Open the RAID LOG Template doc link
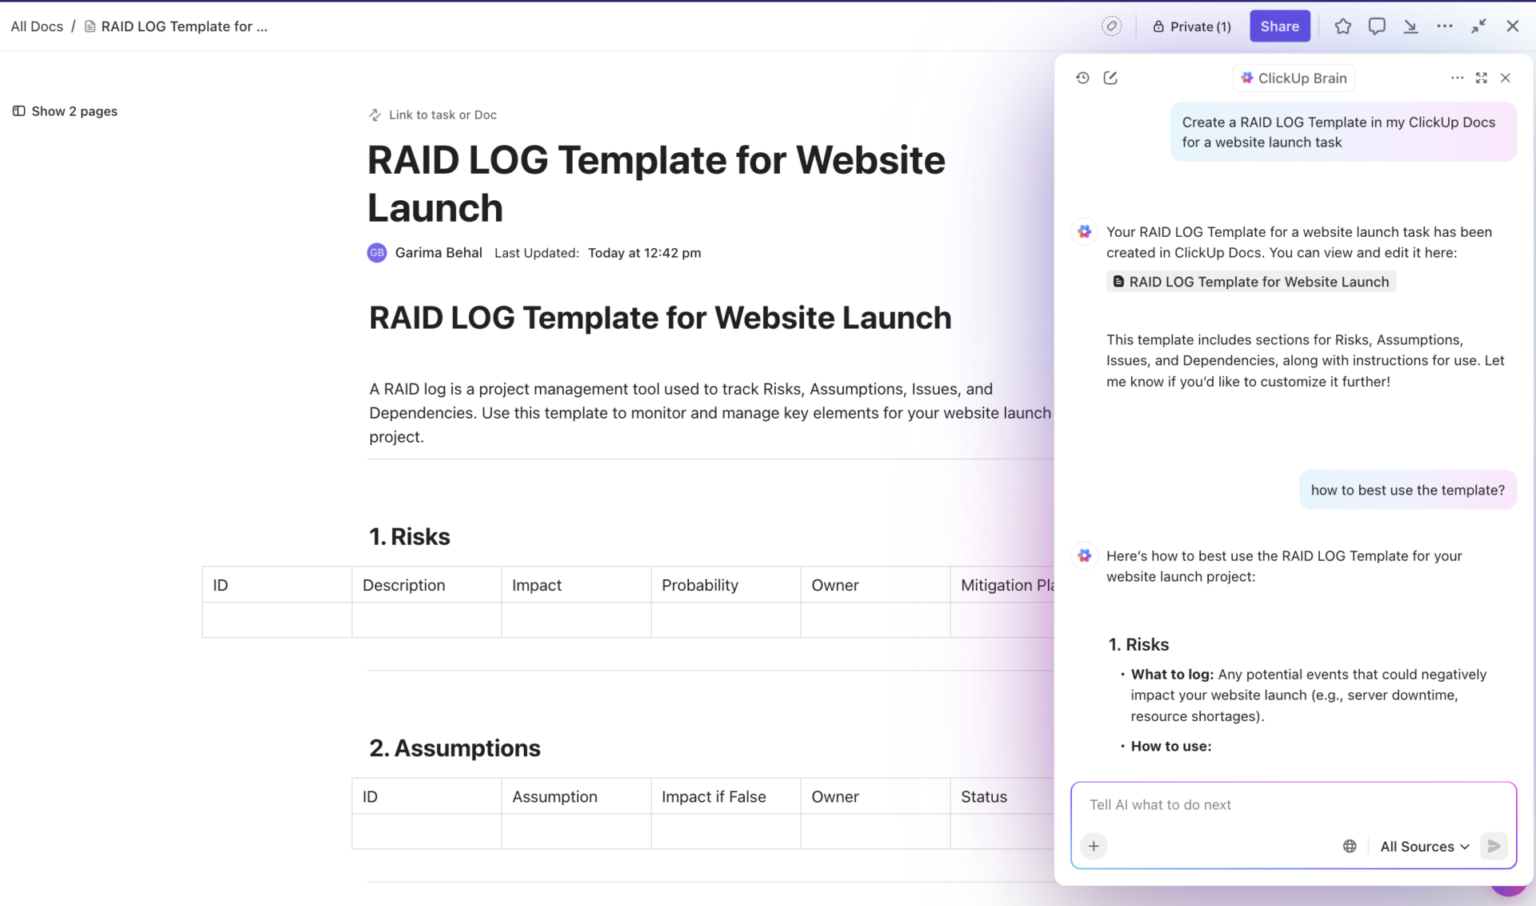The image size is (1536, 906). (1250, 281)
